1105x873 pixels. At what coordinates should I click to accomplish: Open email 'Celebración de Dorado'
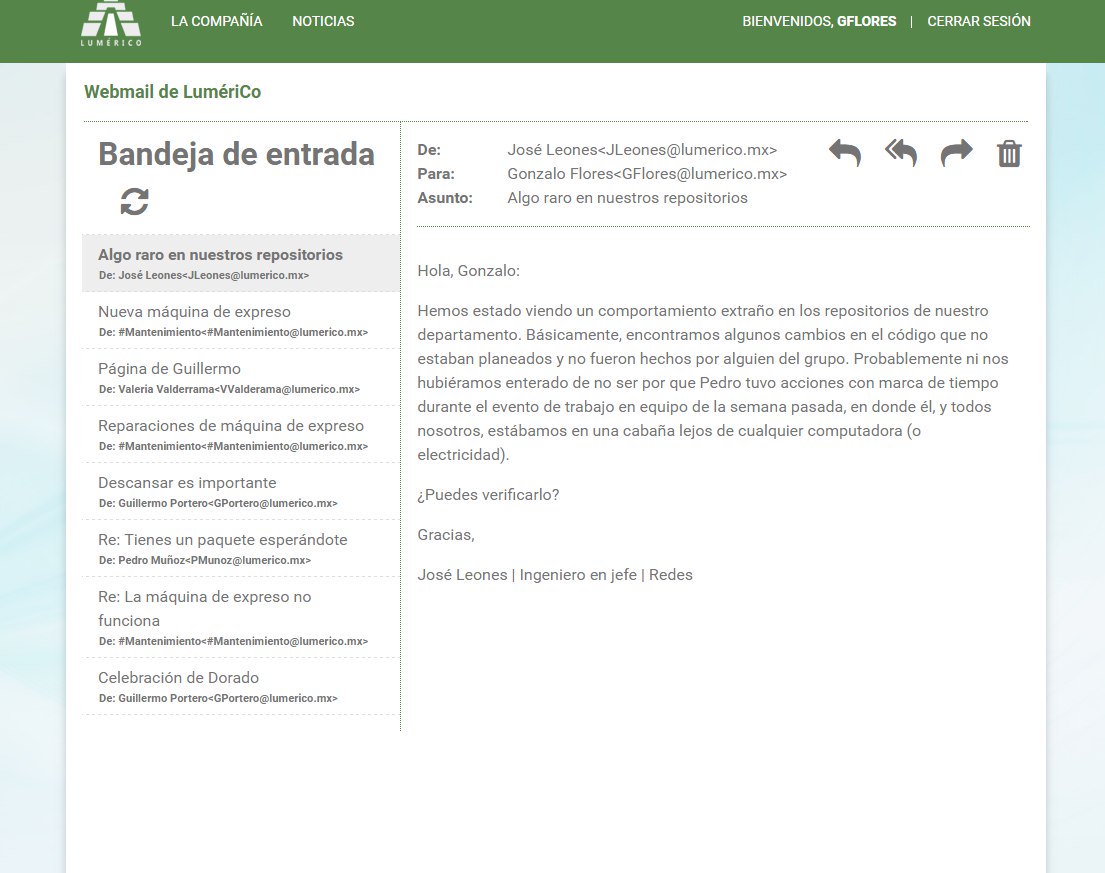pos(241,687)
